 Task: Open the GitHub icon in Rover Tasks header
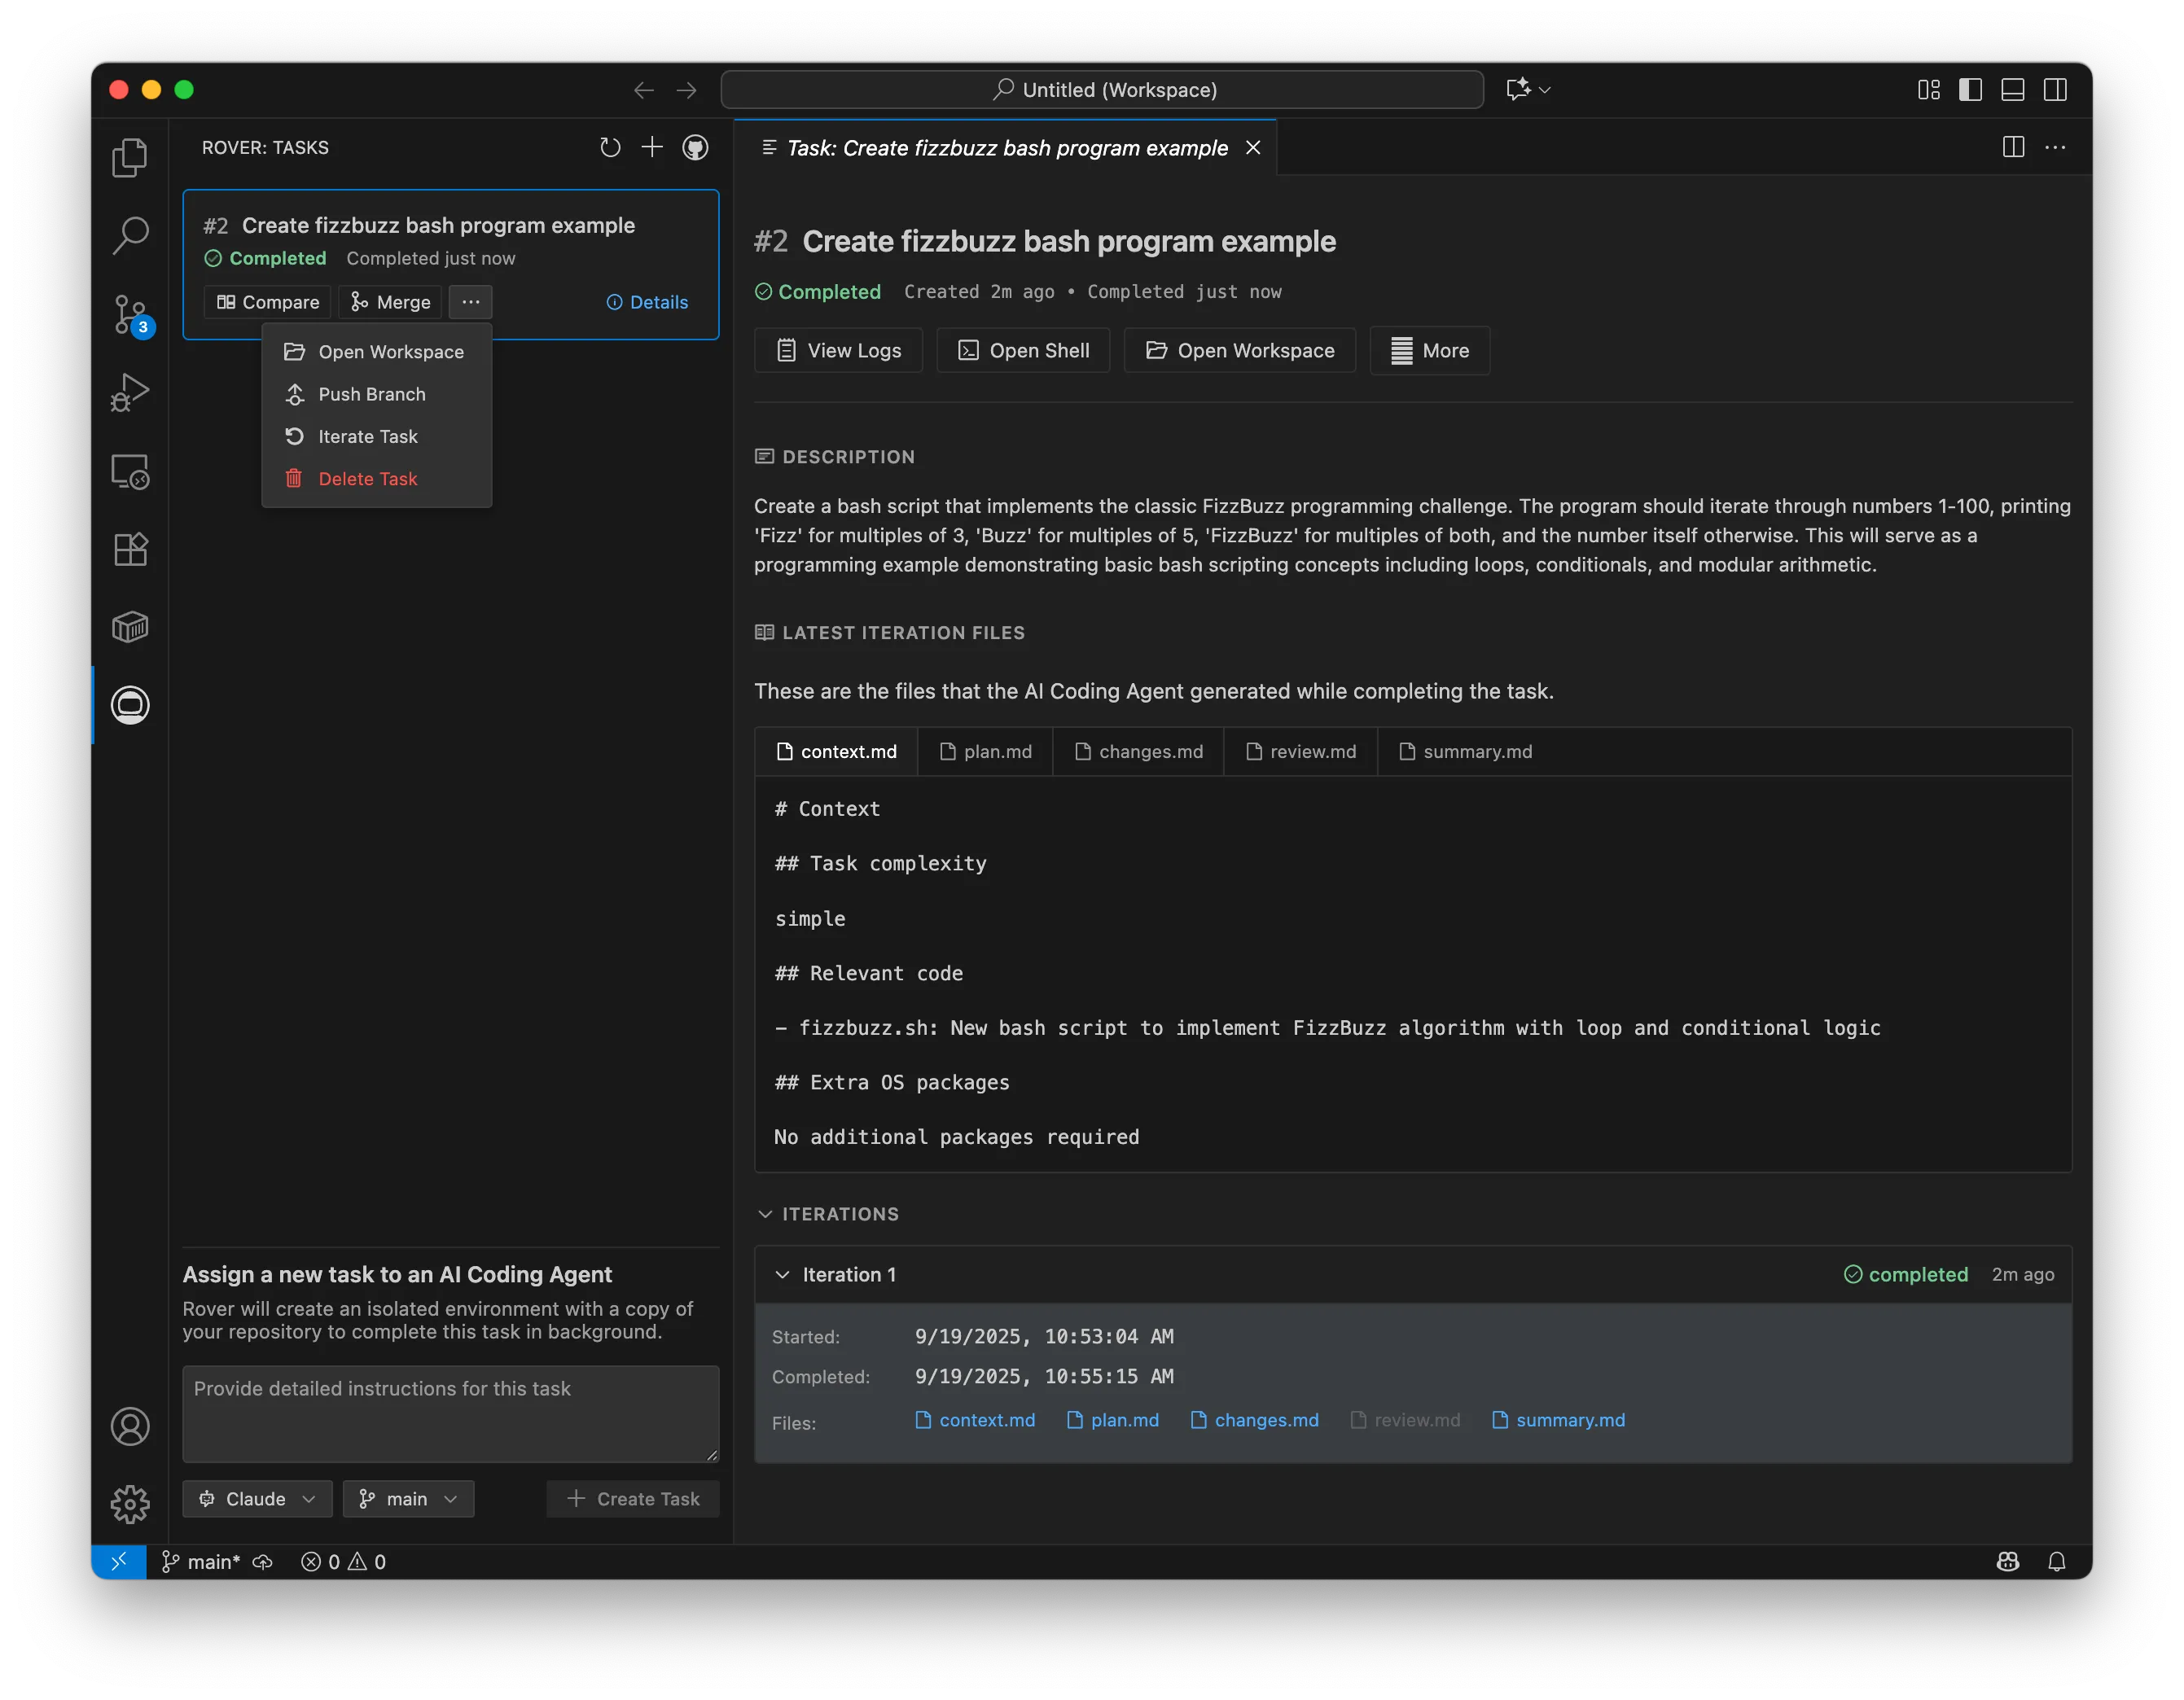[695, 147]
